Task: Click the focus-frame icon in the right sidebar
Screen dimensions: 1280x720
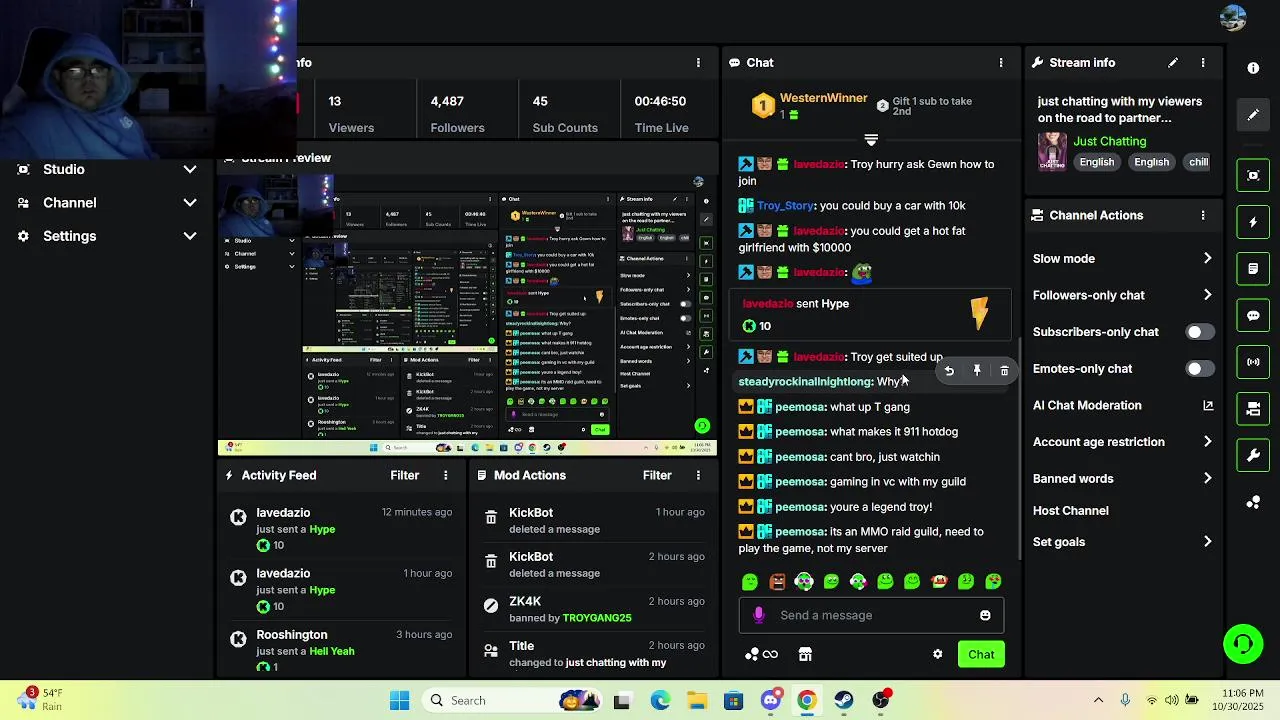Action: (1253, 175)
